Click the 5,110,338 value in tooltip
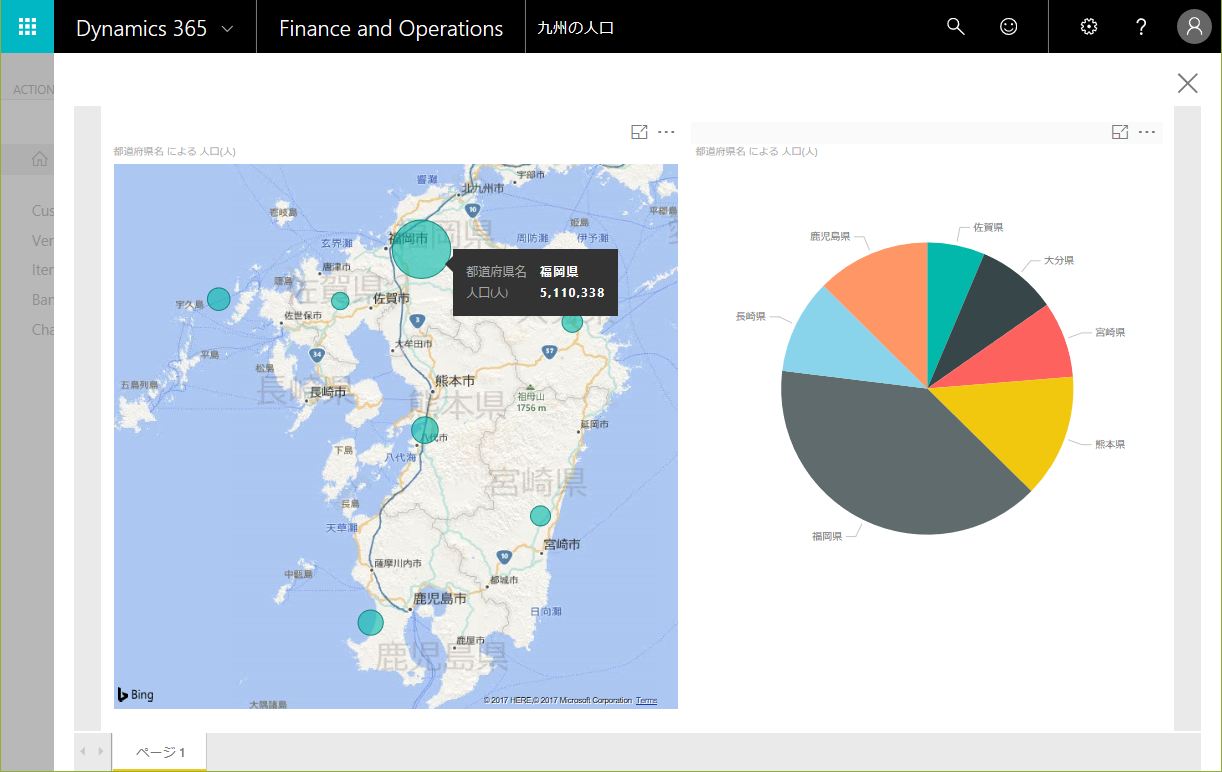 pos(572,293)
